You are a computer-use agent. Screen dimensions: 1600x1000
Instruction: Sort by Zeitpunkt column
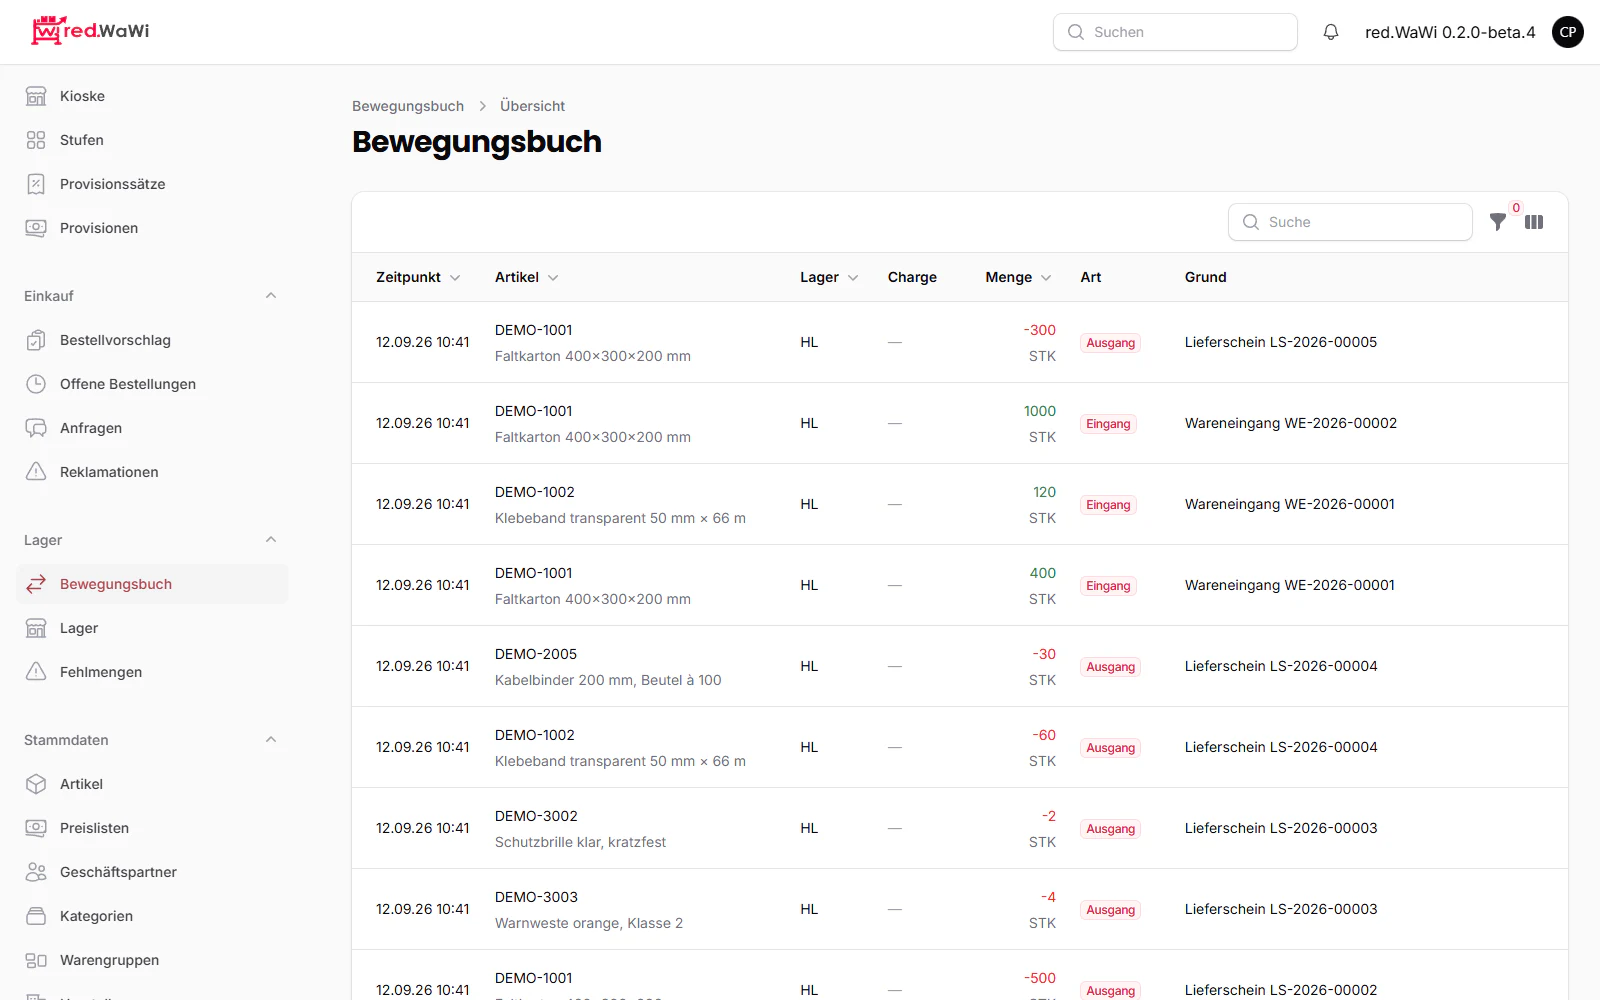click(418, 277)
